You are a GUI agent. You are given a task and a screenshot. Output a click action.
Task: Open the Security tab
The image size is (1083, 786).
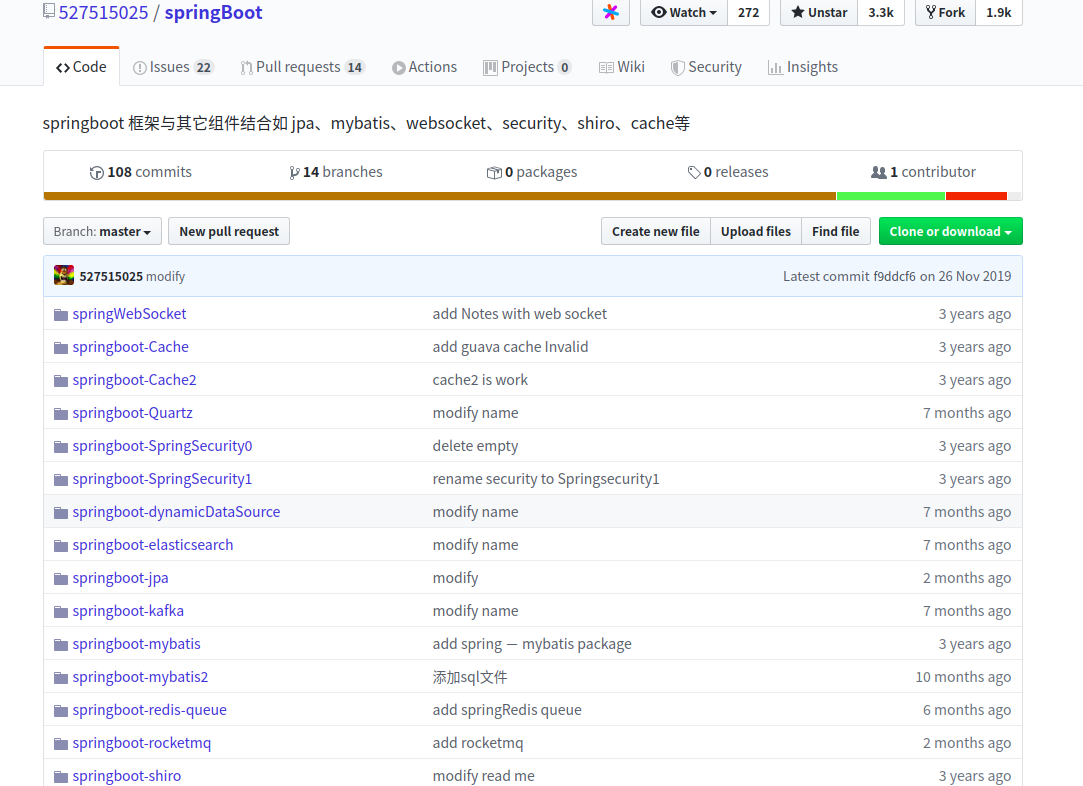coord(706,67)
